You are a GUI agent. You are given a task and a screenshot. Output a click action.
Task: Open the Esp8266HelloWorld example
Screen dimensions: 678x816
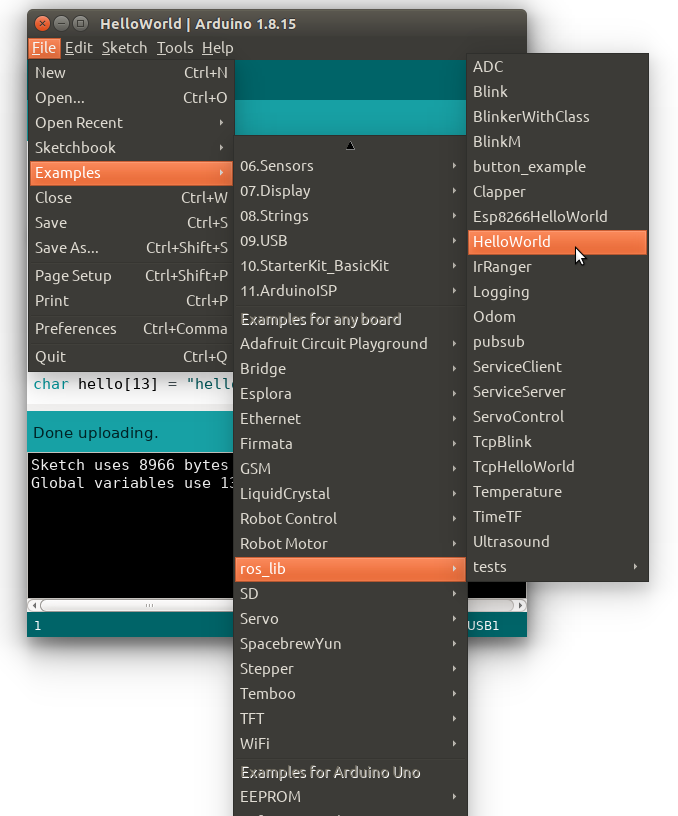click(557, 217)
